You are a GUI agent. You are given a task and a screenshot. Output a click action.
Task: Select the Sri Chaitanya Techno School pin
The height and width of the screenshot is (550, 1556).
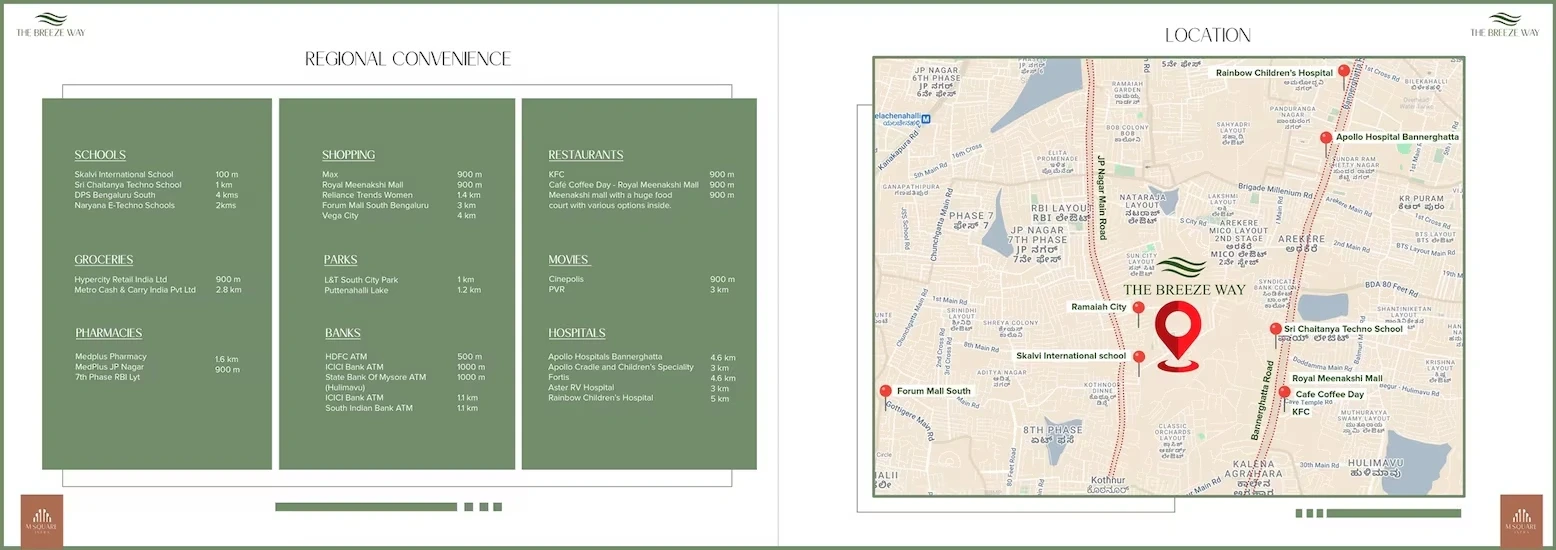pos(1275,330)
